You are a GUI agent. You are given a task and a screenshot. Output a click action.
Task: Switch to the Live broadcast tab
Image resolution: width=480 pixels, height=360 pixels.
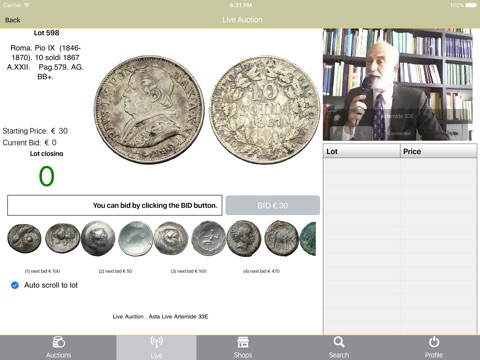[x=156, y=342]
